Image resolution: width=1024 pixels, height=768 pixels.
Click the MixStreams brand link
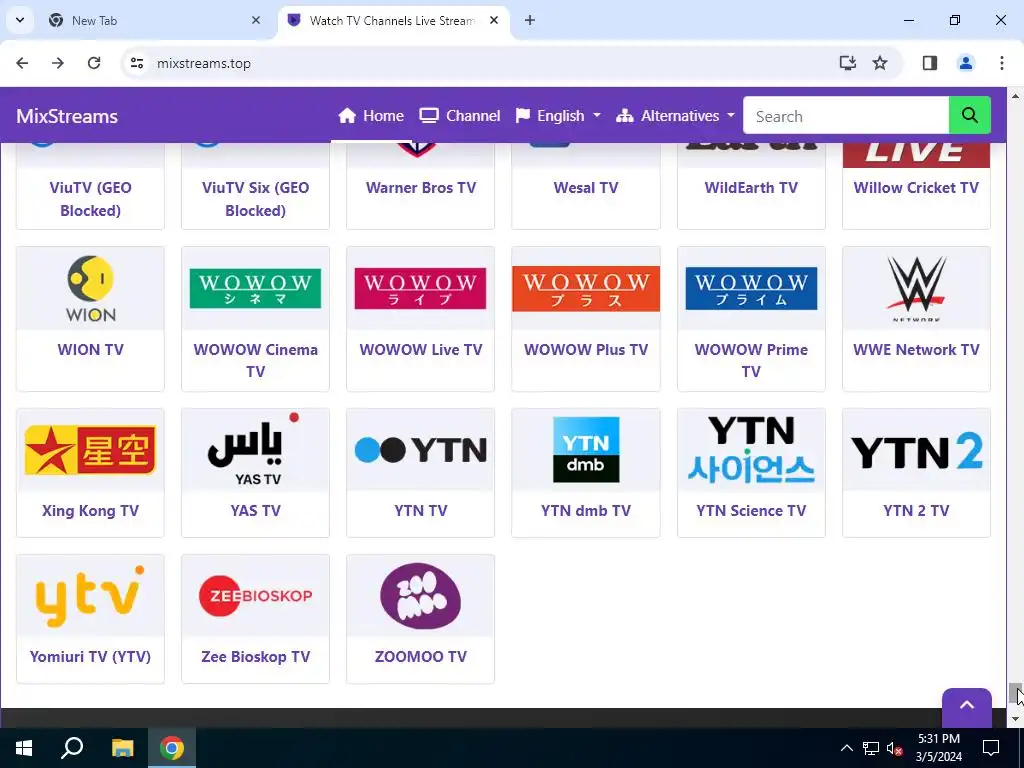(67, 116)
